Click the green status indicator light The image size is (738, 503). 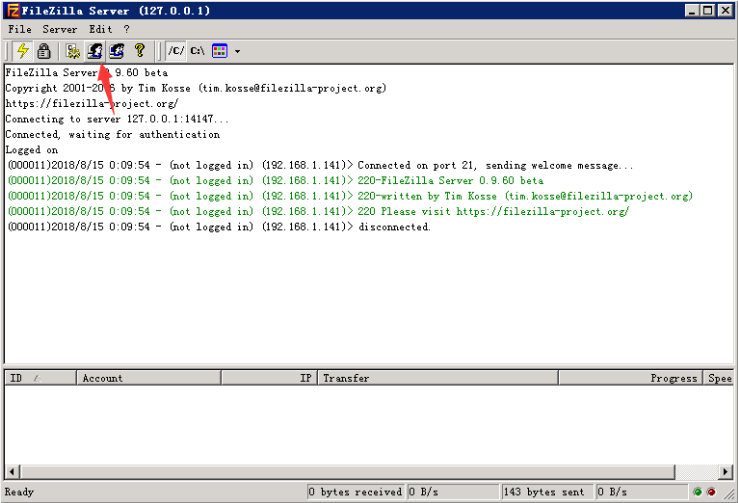(698, 492)
